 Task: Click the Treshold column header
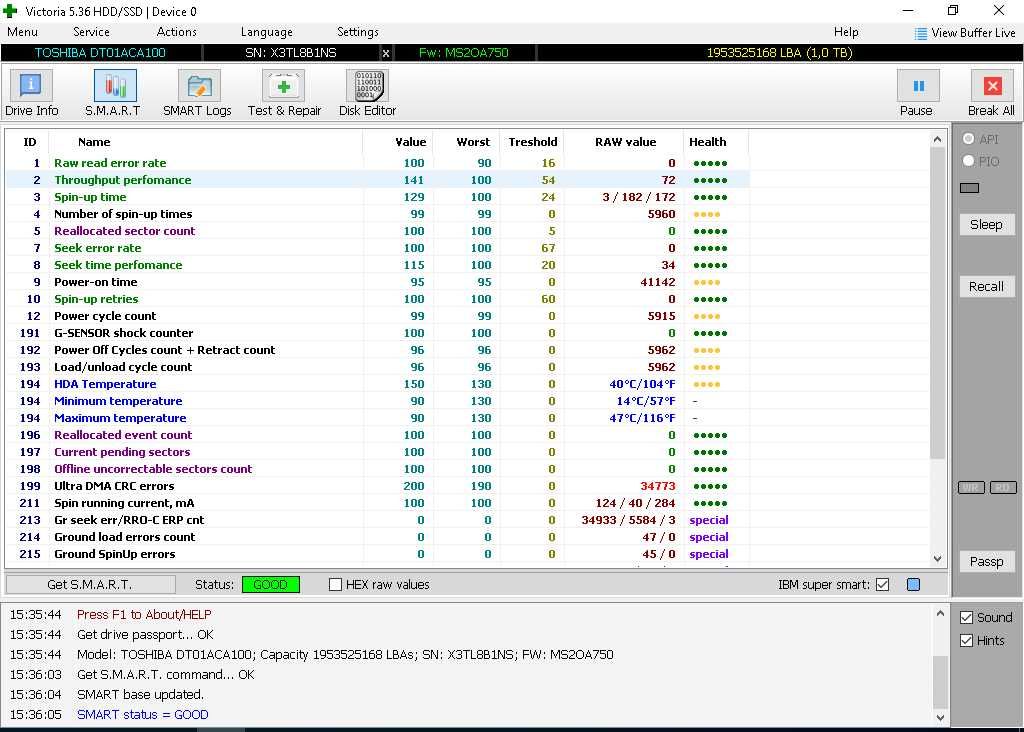(x=533, y=142)
